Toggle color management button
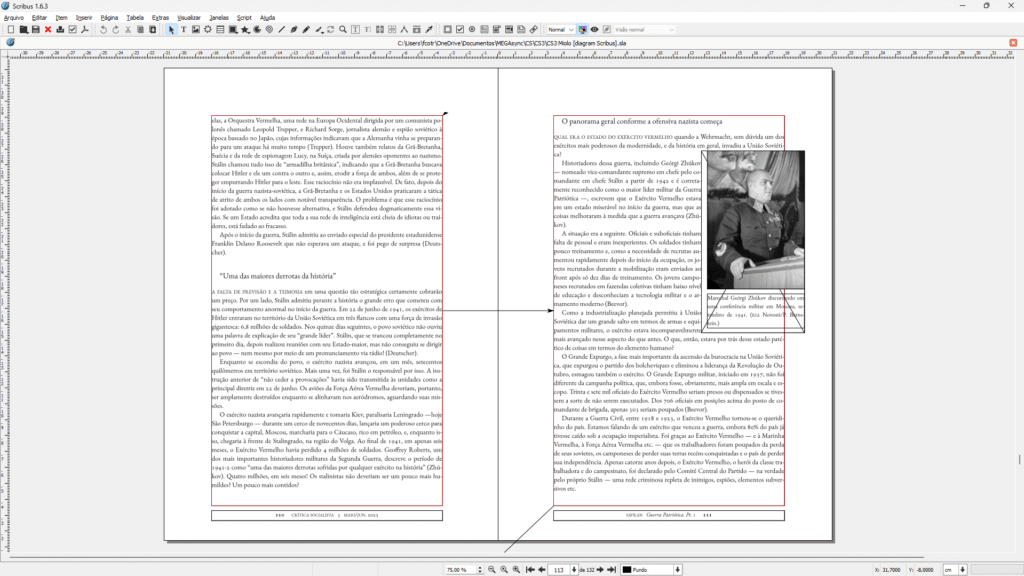This screenshot has width=1024, height=576. [583, 30]
